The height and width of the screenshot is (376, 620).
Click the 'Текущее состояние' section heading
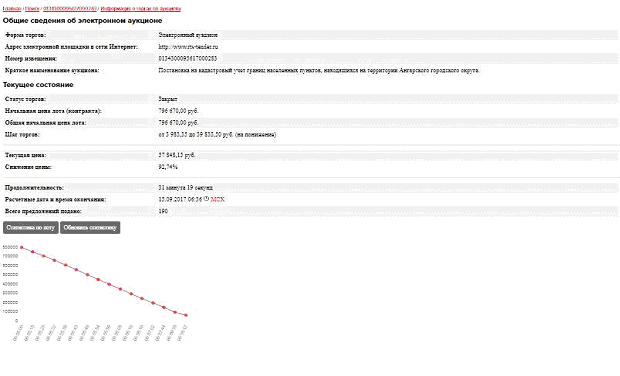38,85
